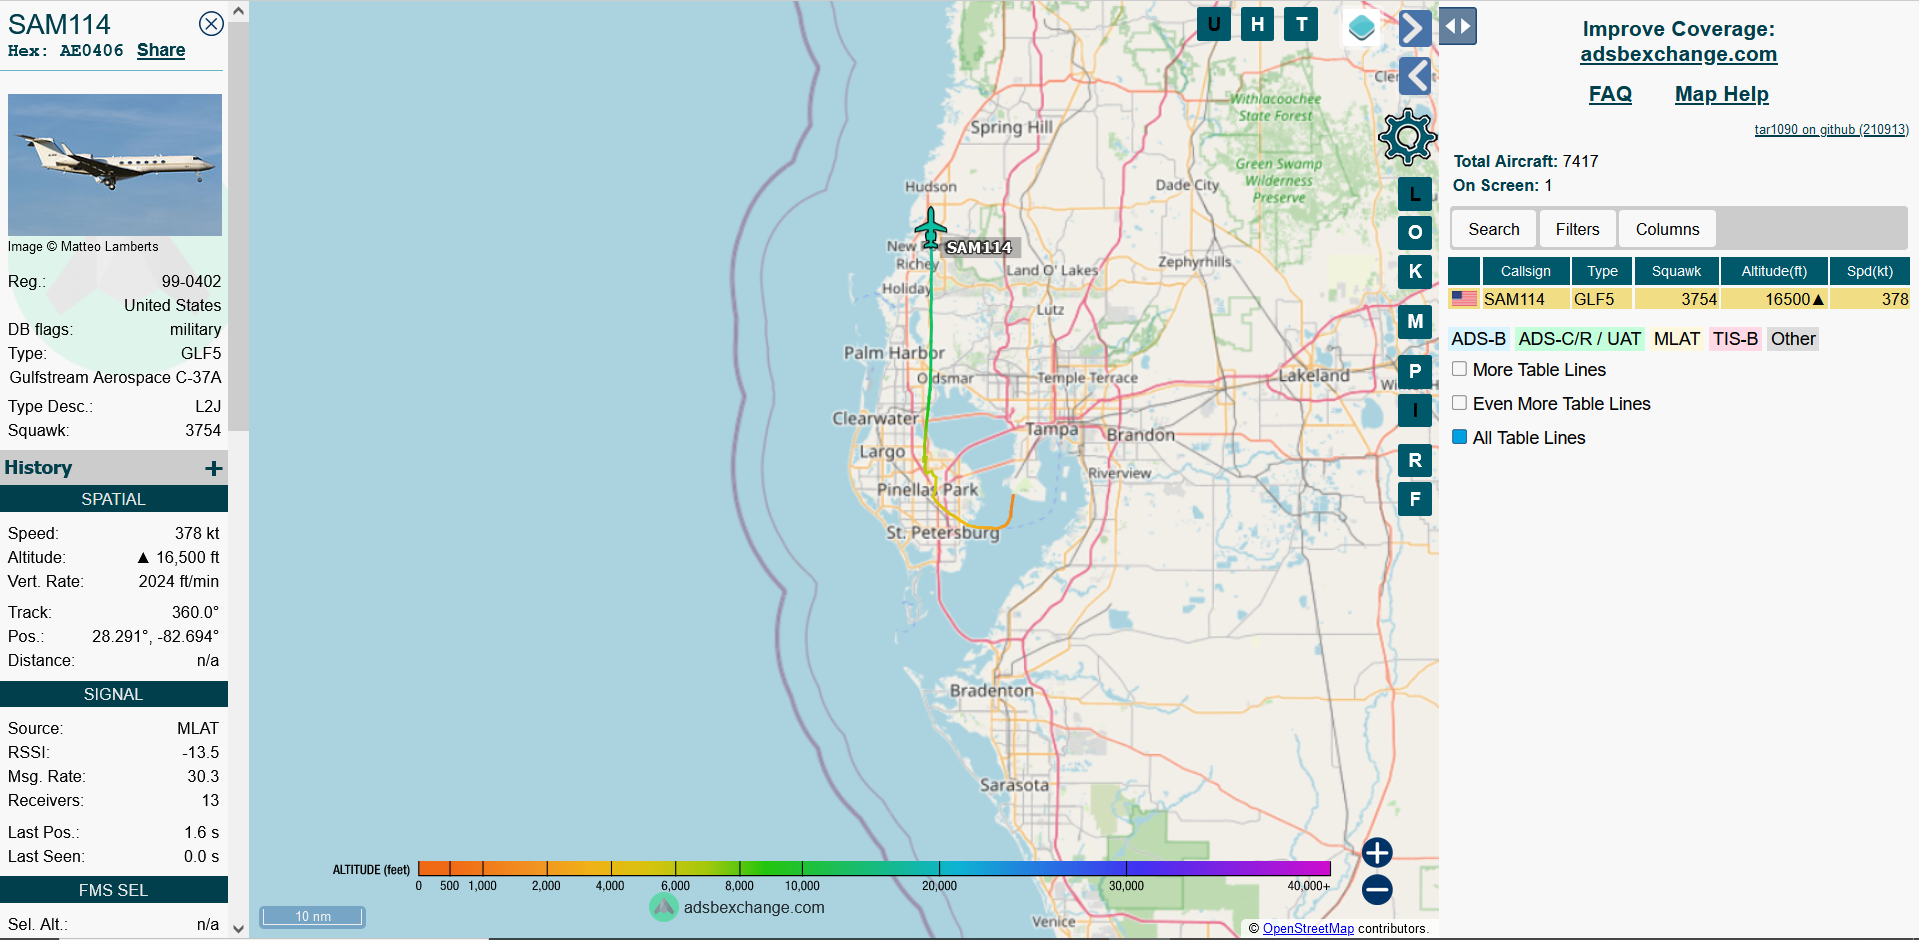Viewport: 1919px width, 940px height.
Task: Open the Search tab
Action: (1493, 229)
